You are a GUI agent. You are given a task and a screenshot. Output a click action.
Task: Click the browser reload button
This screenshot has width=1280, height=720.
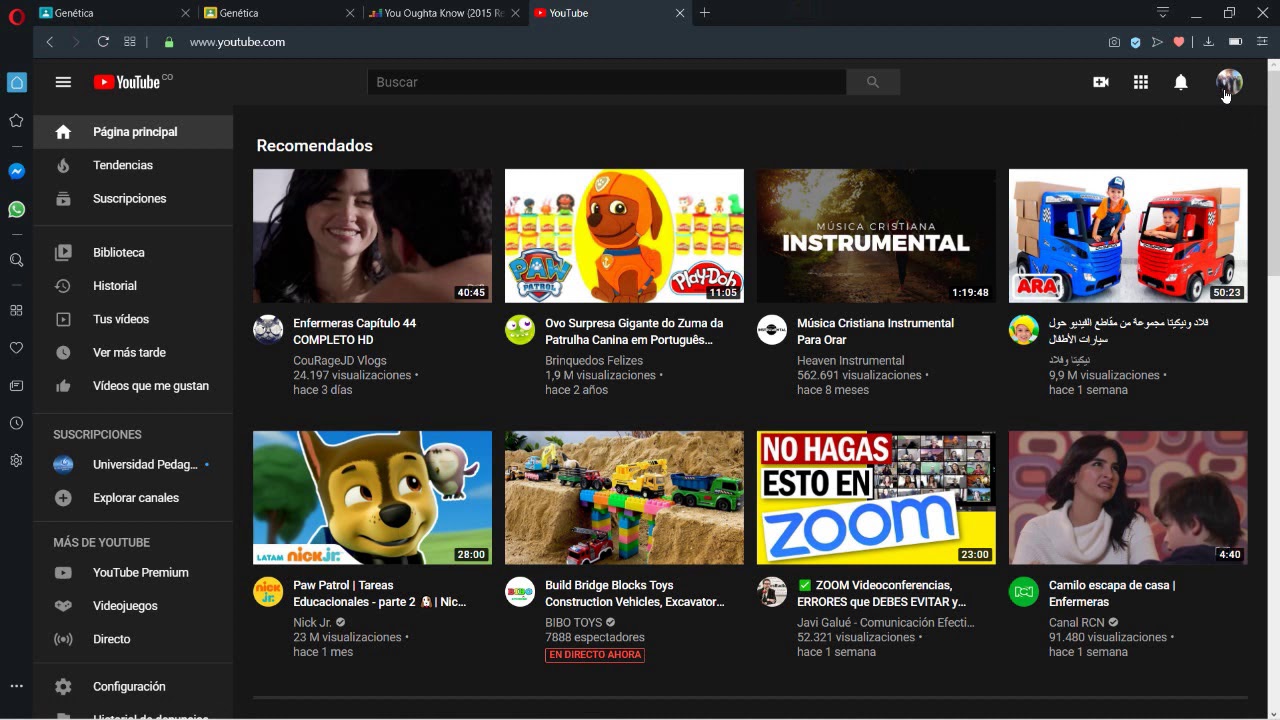[103, 42]
